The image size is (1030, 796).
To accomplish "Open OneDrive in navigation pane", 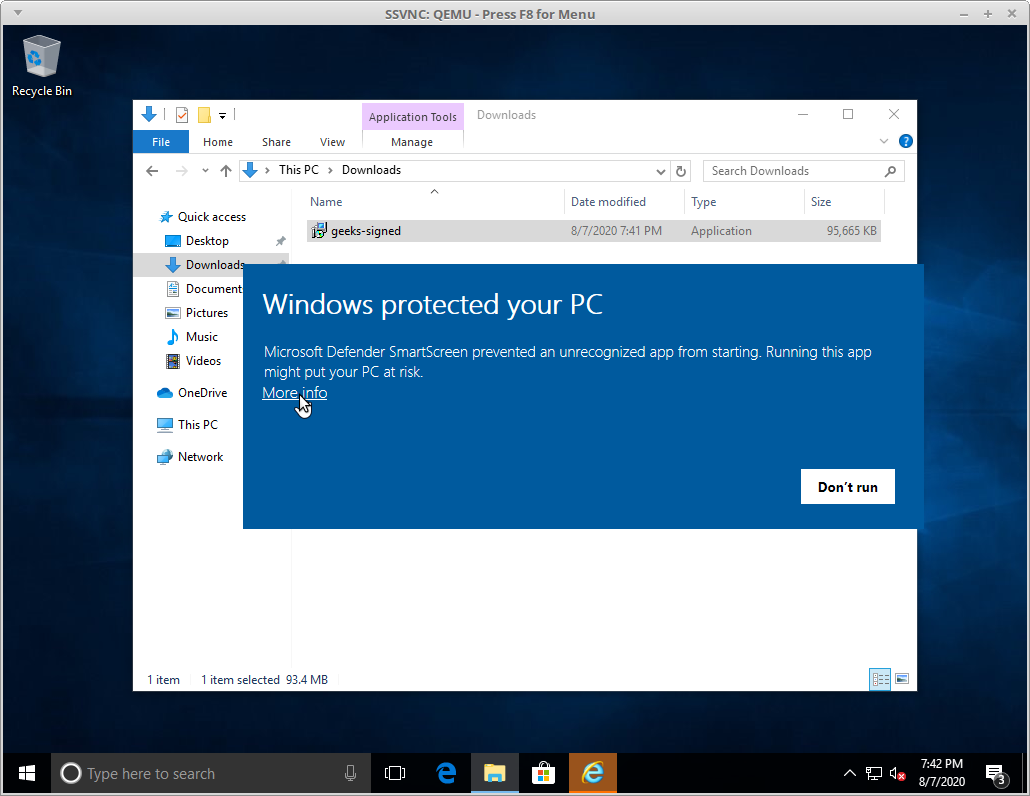I will pos(202,393).
